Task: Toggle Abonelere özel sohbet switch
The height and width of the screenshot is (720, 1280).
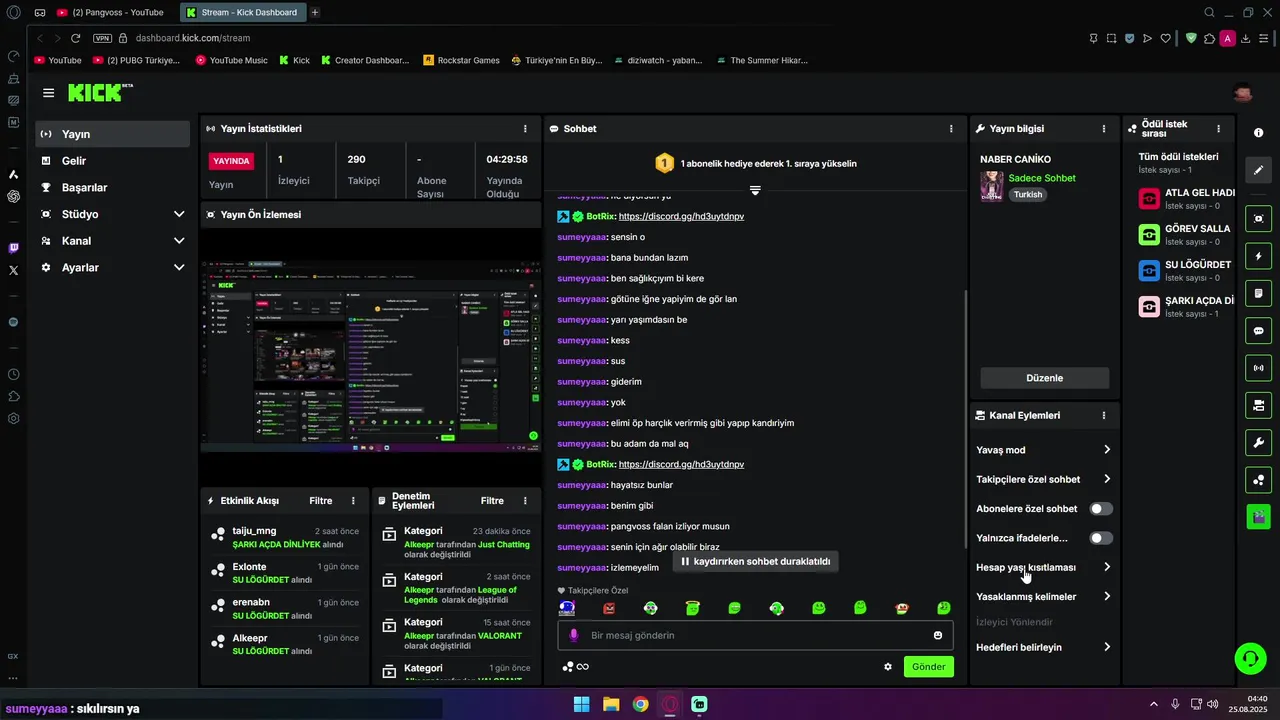Action: pos(1101,509)
